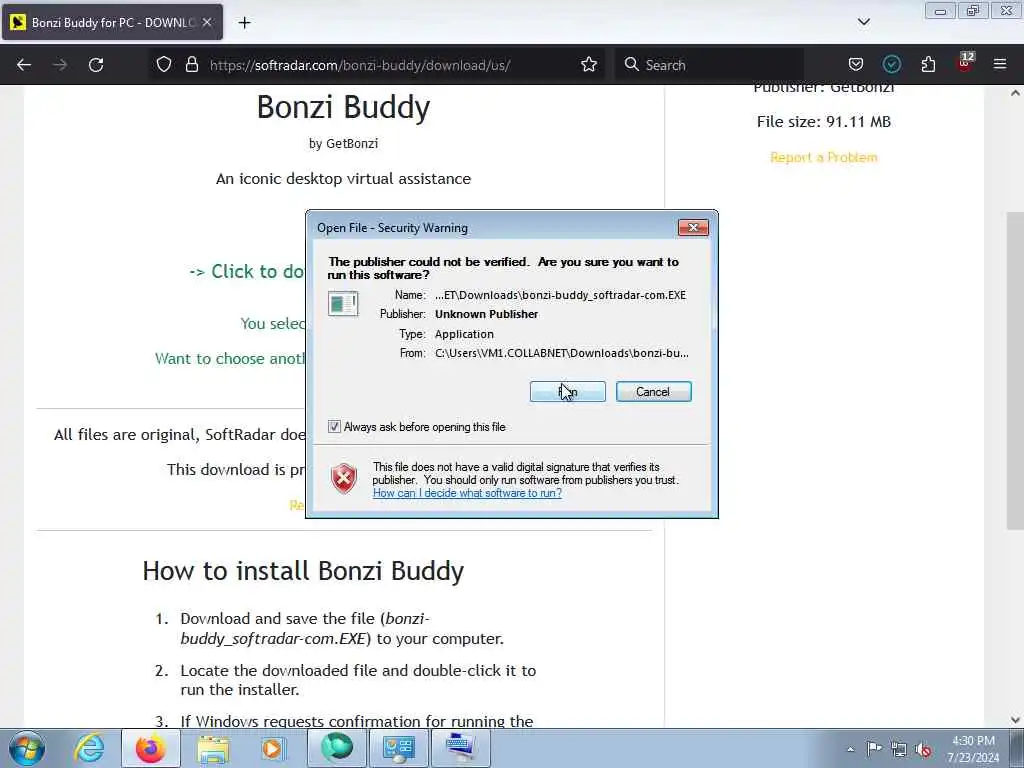This screenshot has width=1024, height=768.
Task: Click the Report a Problem link
Action: click(824, 157)
